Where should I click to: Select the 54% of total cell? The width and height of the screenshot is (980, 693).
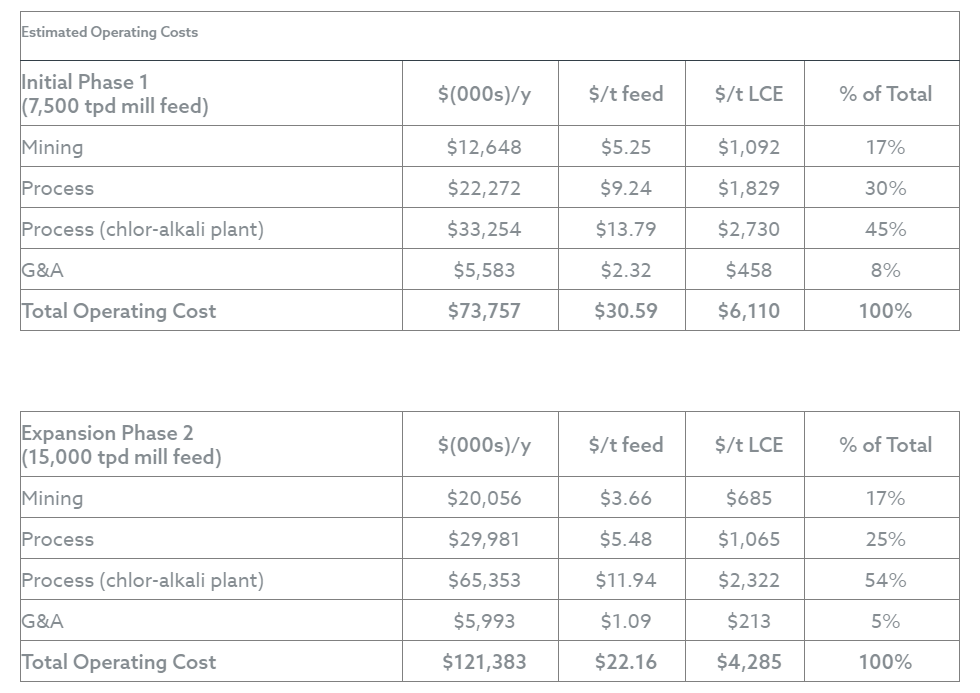(885, 580)
